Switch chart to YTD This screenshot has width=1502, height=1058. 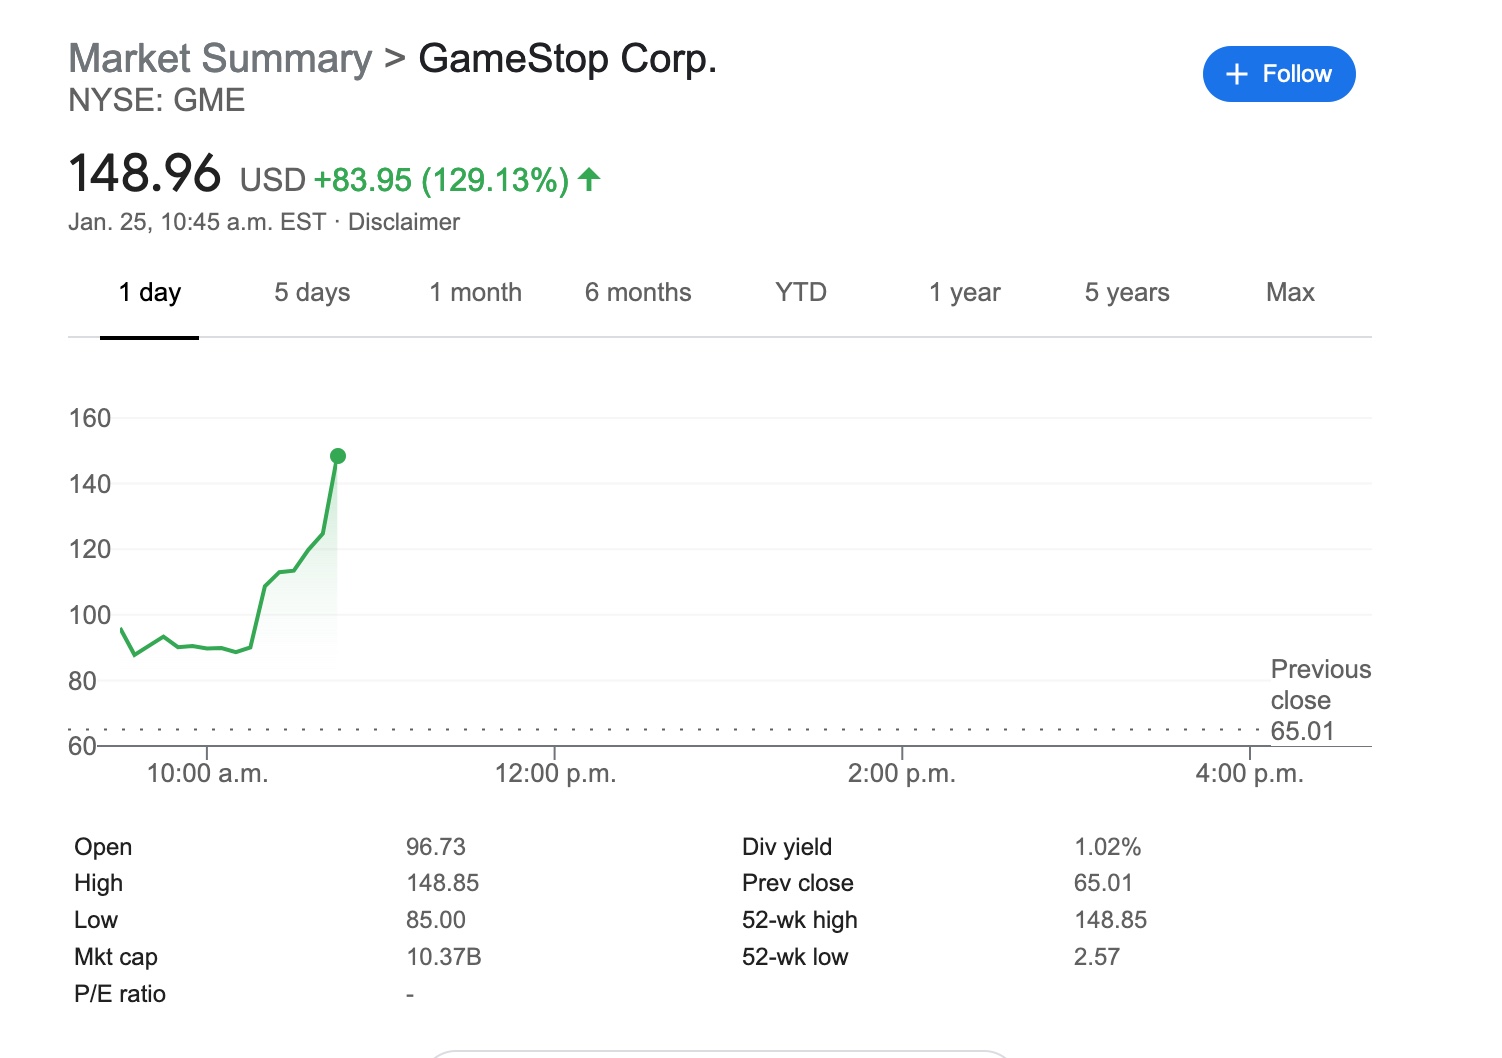(801, 293)
